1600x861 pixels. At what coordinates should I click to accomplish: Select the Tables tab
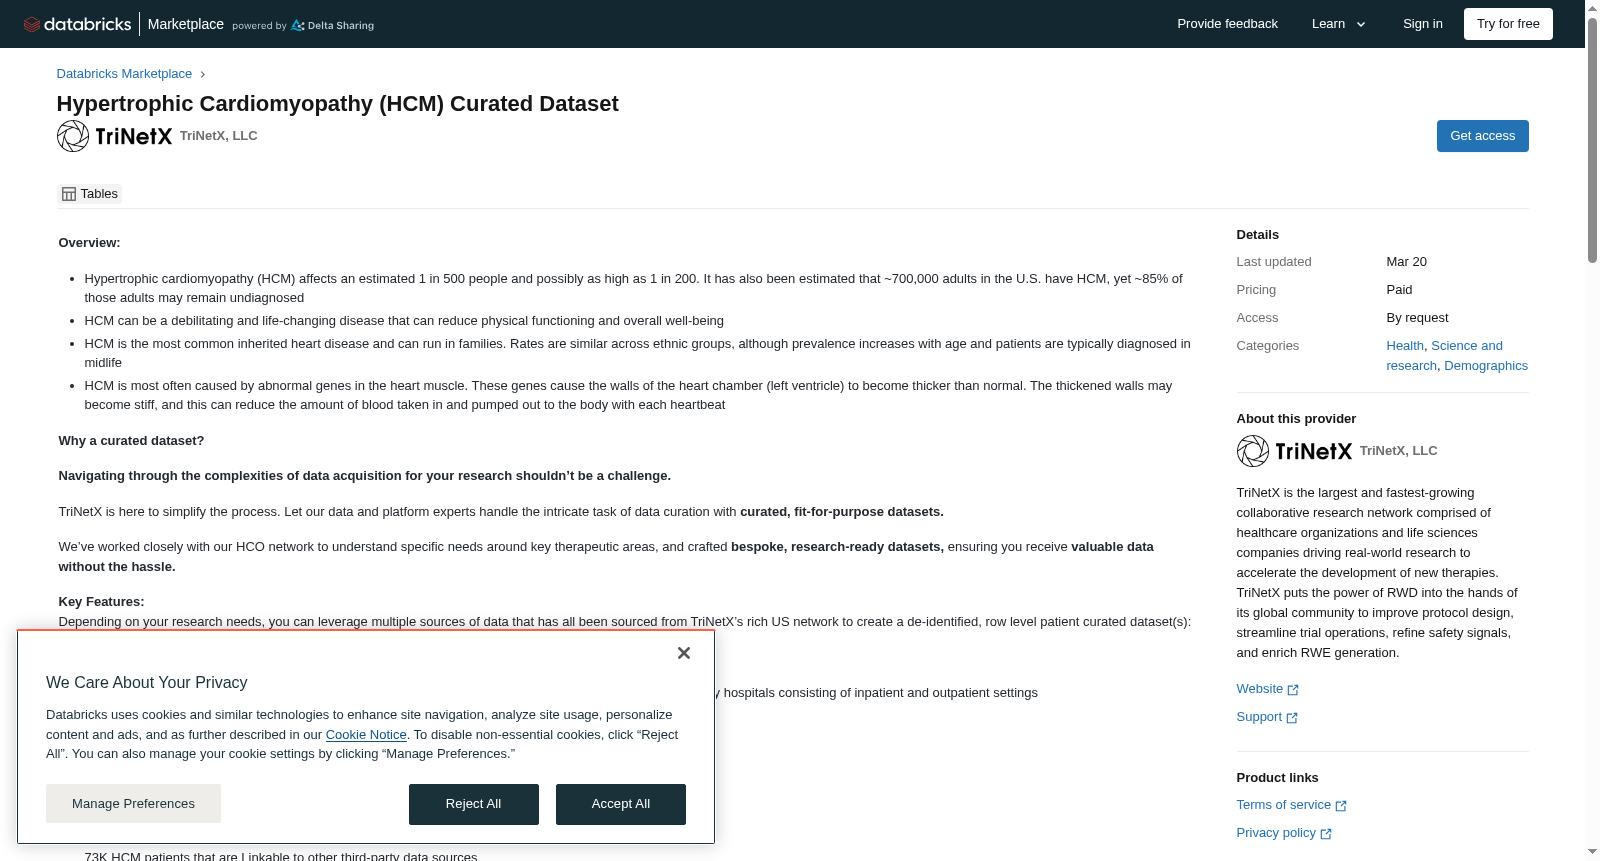pyautogui.click(x=90, y=194)
